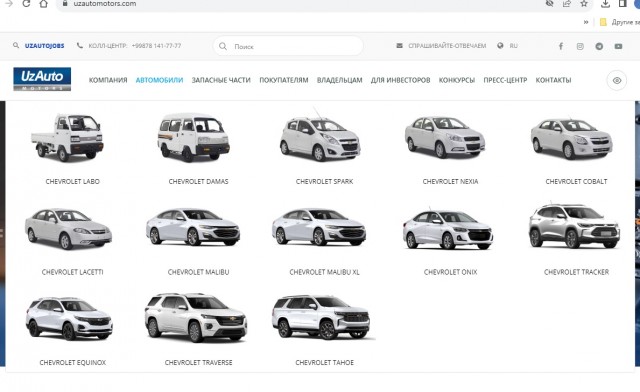Click the share page icon in address bar

click(x=567, y=4)
